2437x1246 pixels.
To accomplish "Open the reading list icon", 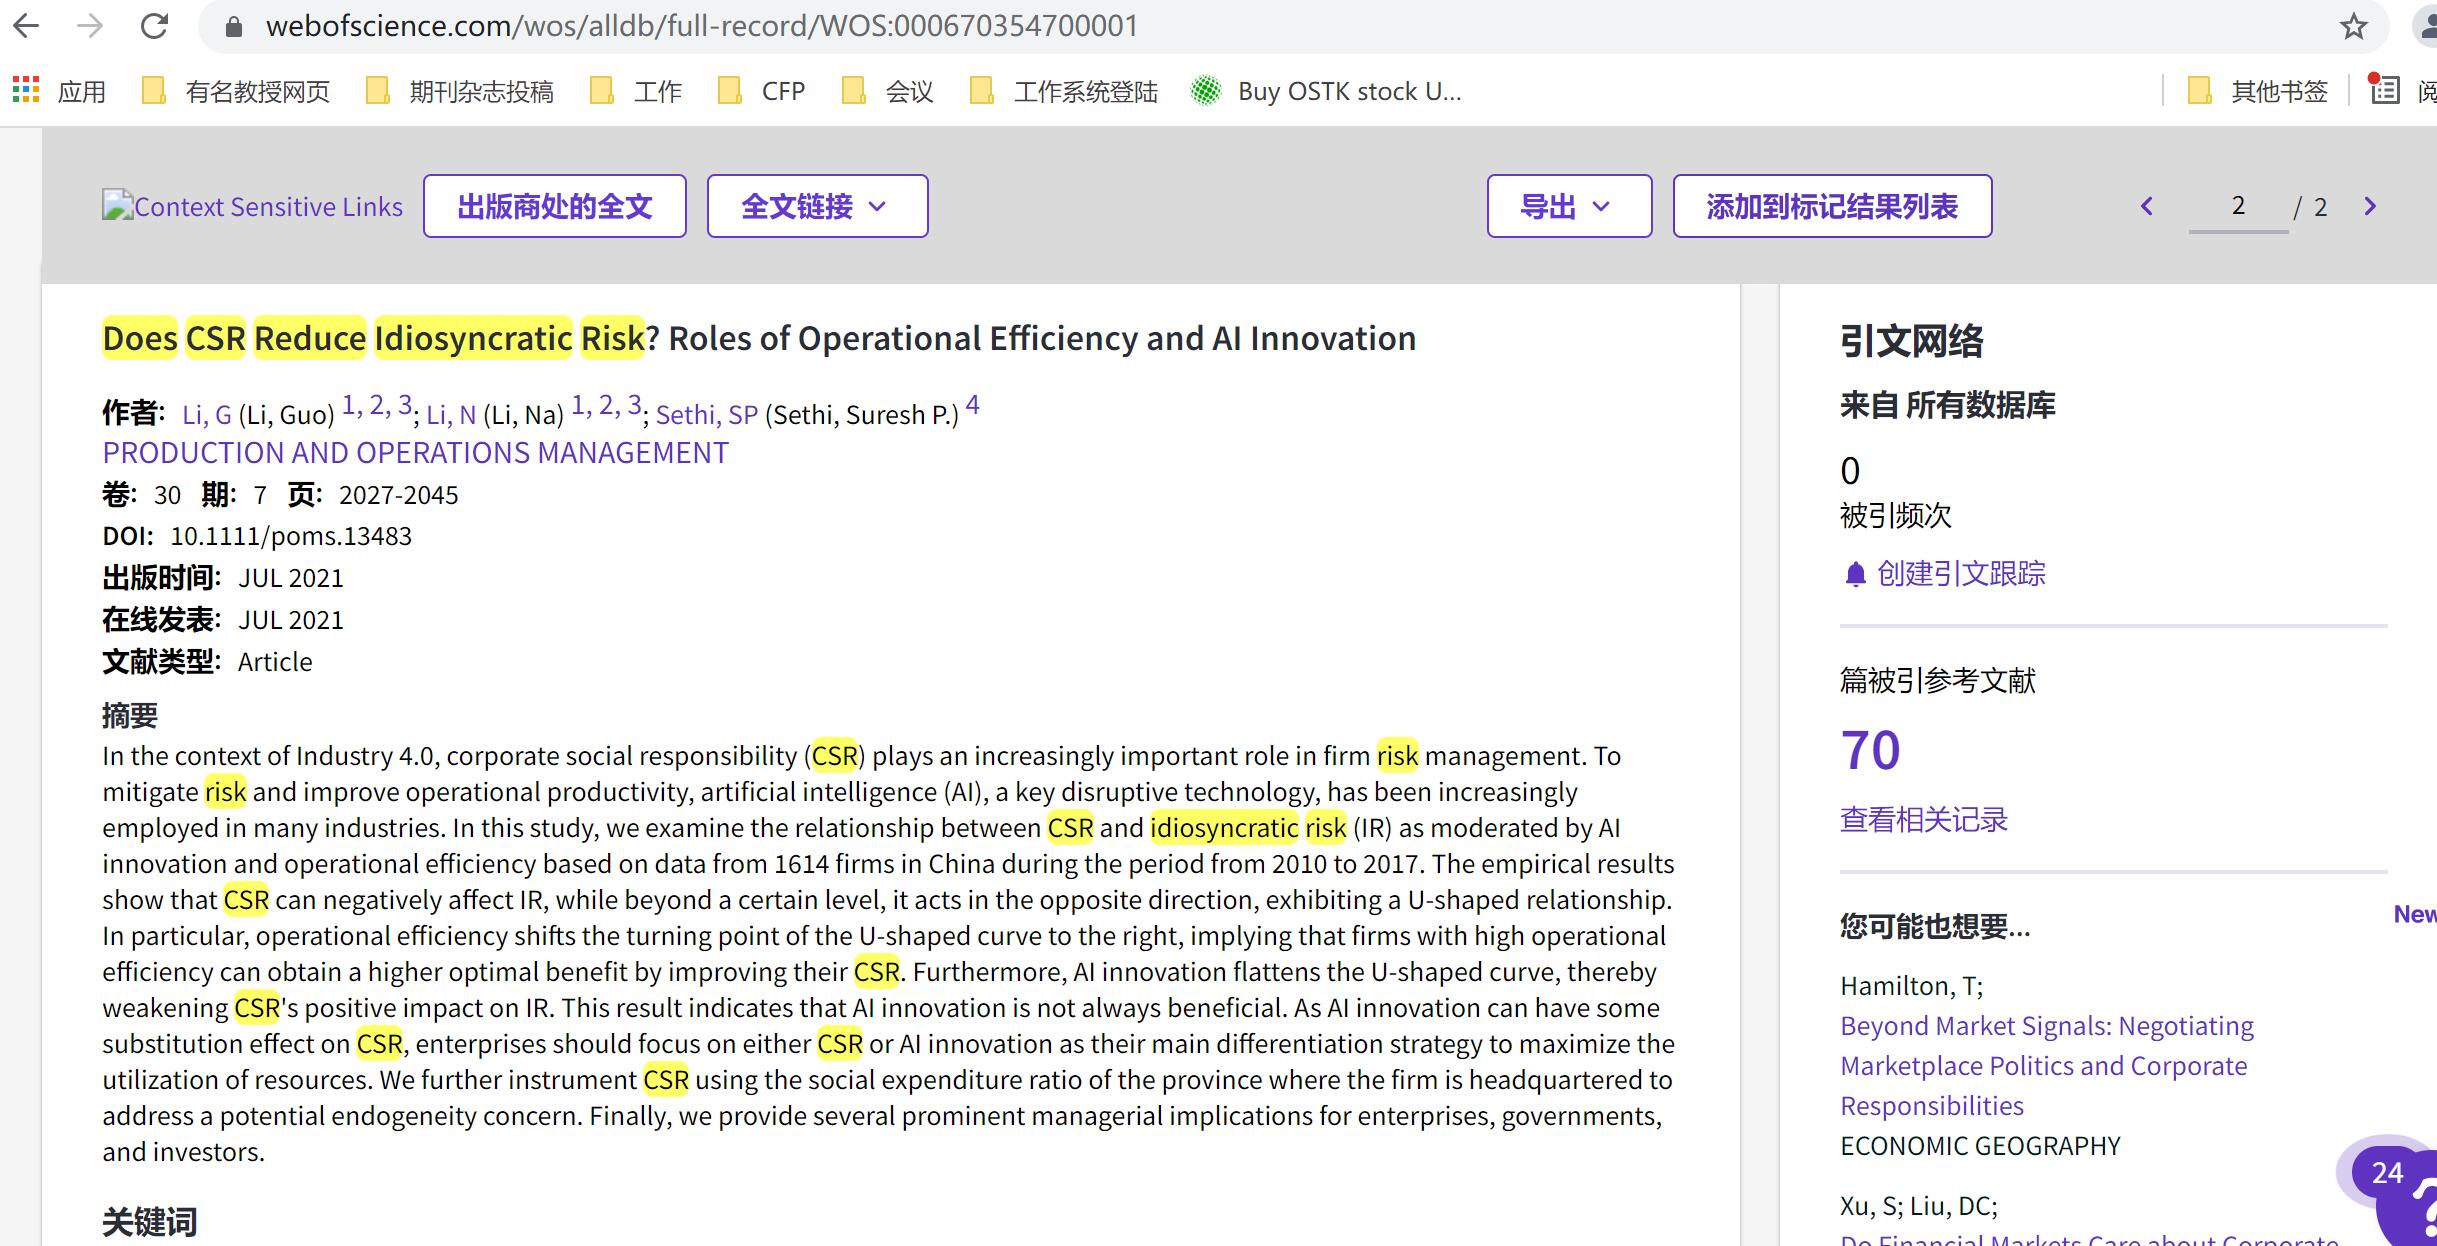I will 2385,91.
